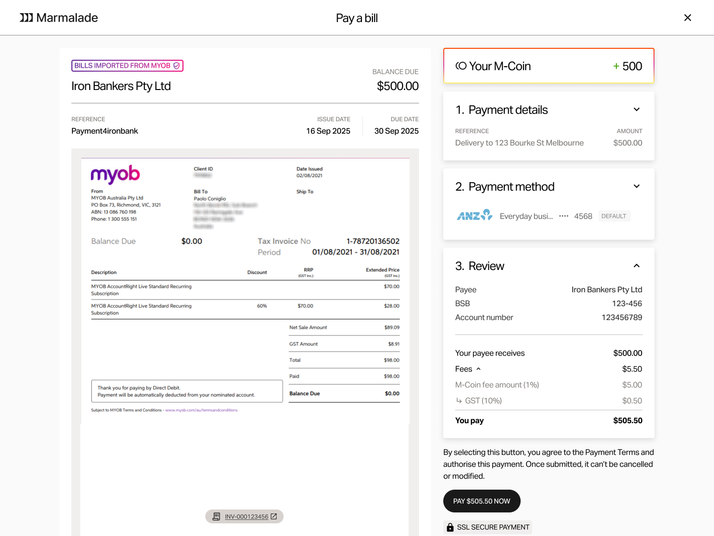Click the BSB value 123-456
This screenshot has width=714, height=536.
coord(627,304)
